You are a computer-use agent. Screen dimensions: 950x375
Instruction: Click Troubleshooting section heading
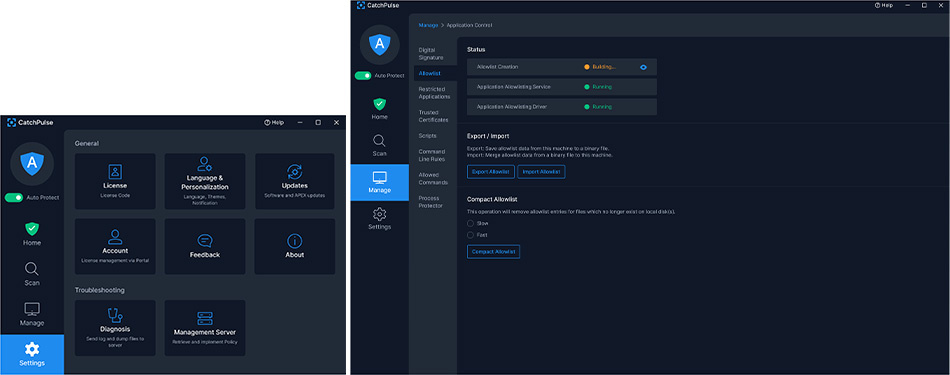click(x=99, y=290)
